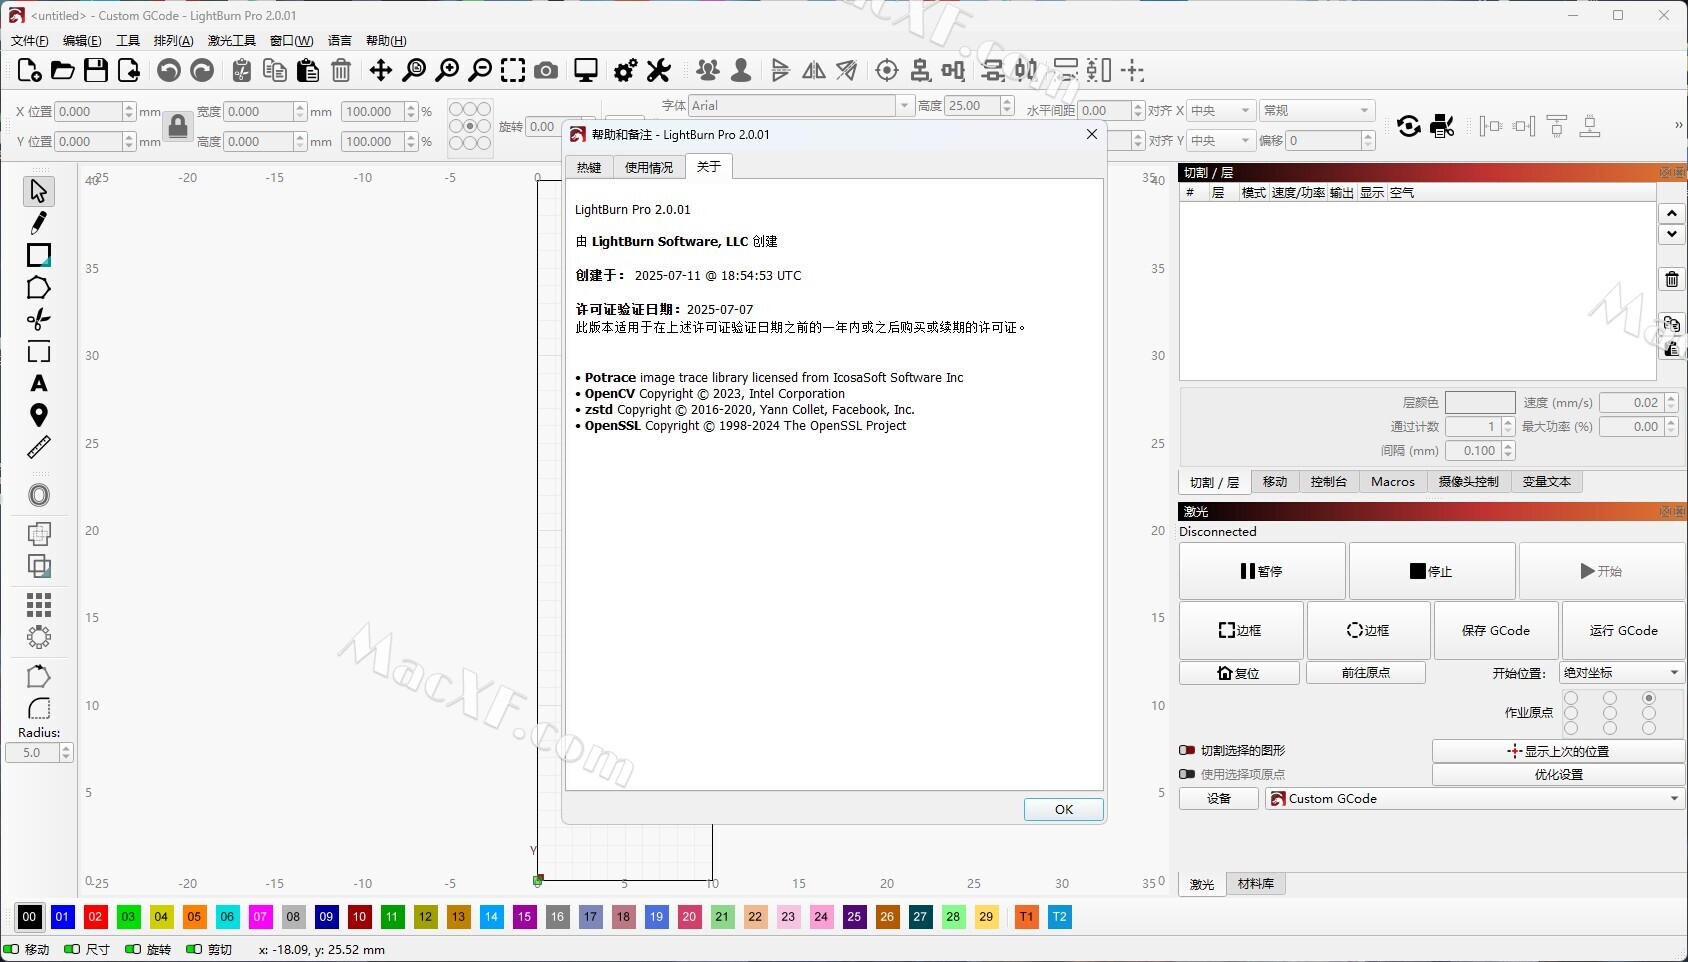Click the Save file icon
Image resolution: width=1688 pixels, height=962 pixels.
click(x=96, y=70)
